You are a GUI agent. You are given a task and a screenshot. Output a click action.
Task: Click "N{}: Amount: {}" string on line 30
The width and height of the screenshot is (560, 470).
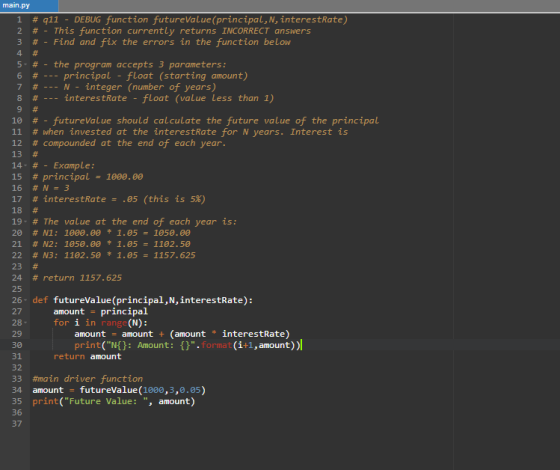(x=151, y=345)
